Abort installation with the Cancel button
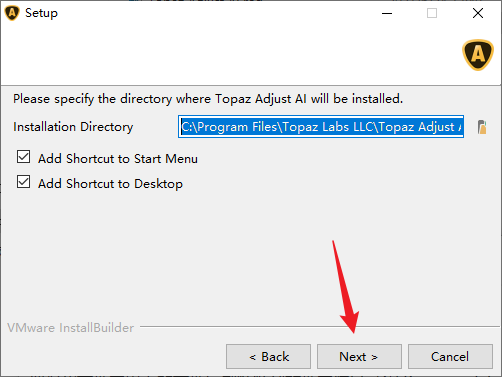Screen dimensions: 502x377 pyautogui.click(x=450, y=357)
